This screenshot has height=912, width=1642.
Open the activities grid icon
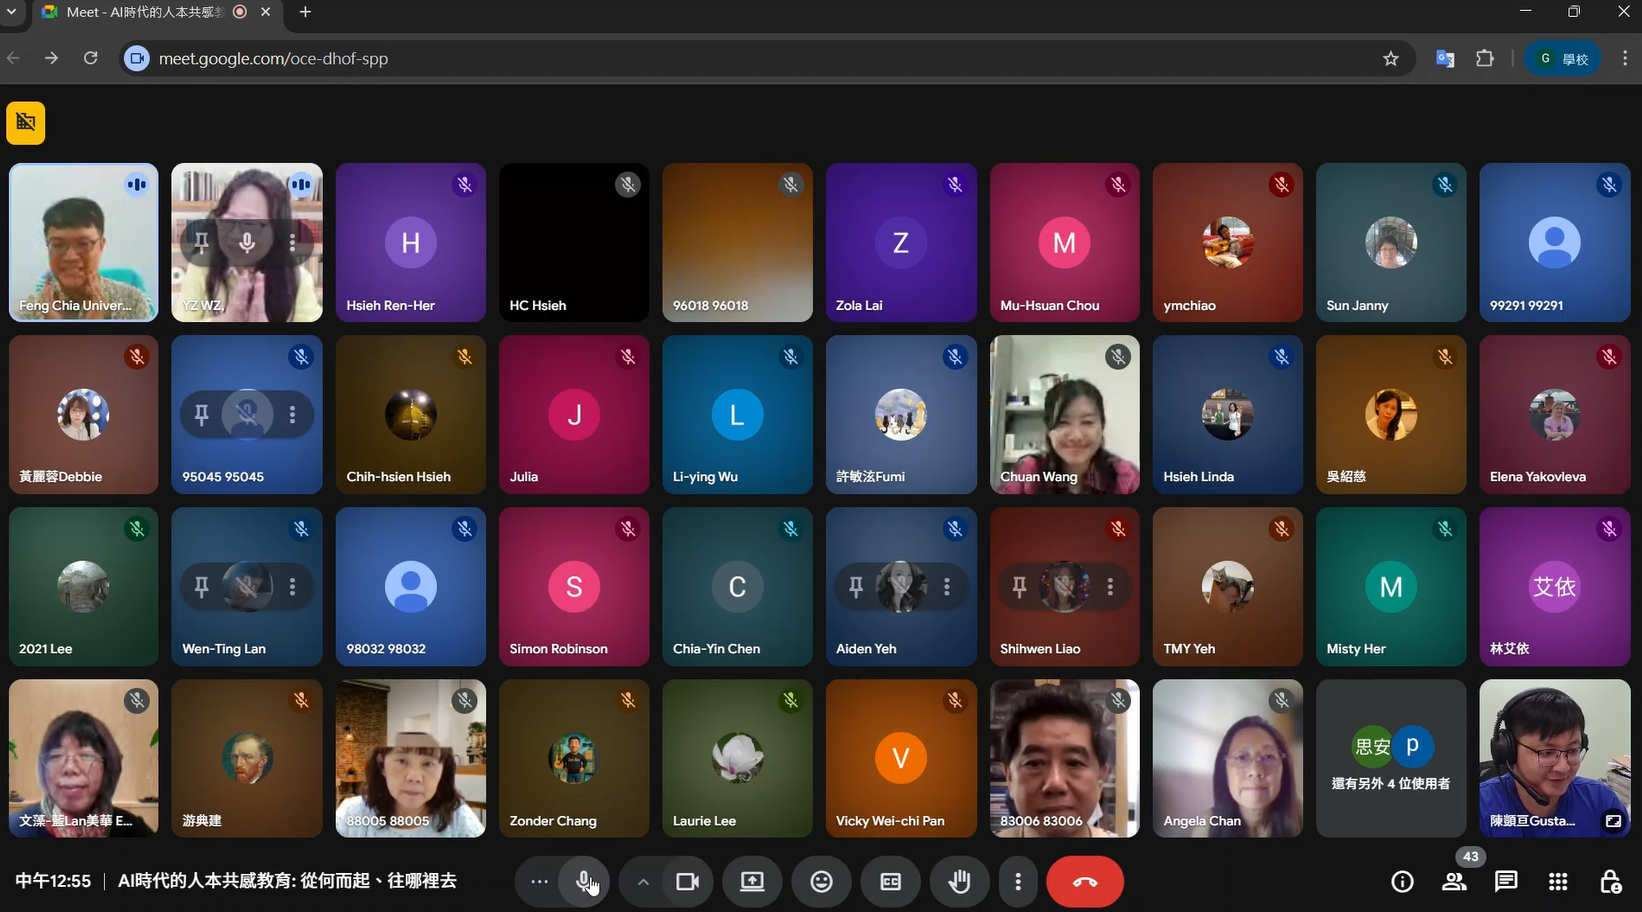(x=1558, y=881)
